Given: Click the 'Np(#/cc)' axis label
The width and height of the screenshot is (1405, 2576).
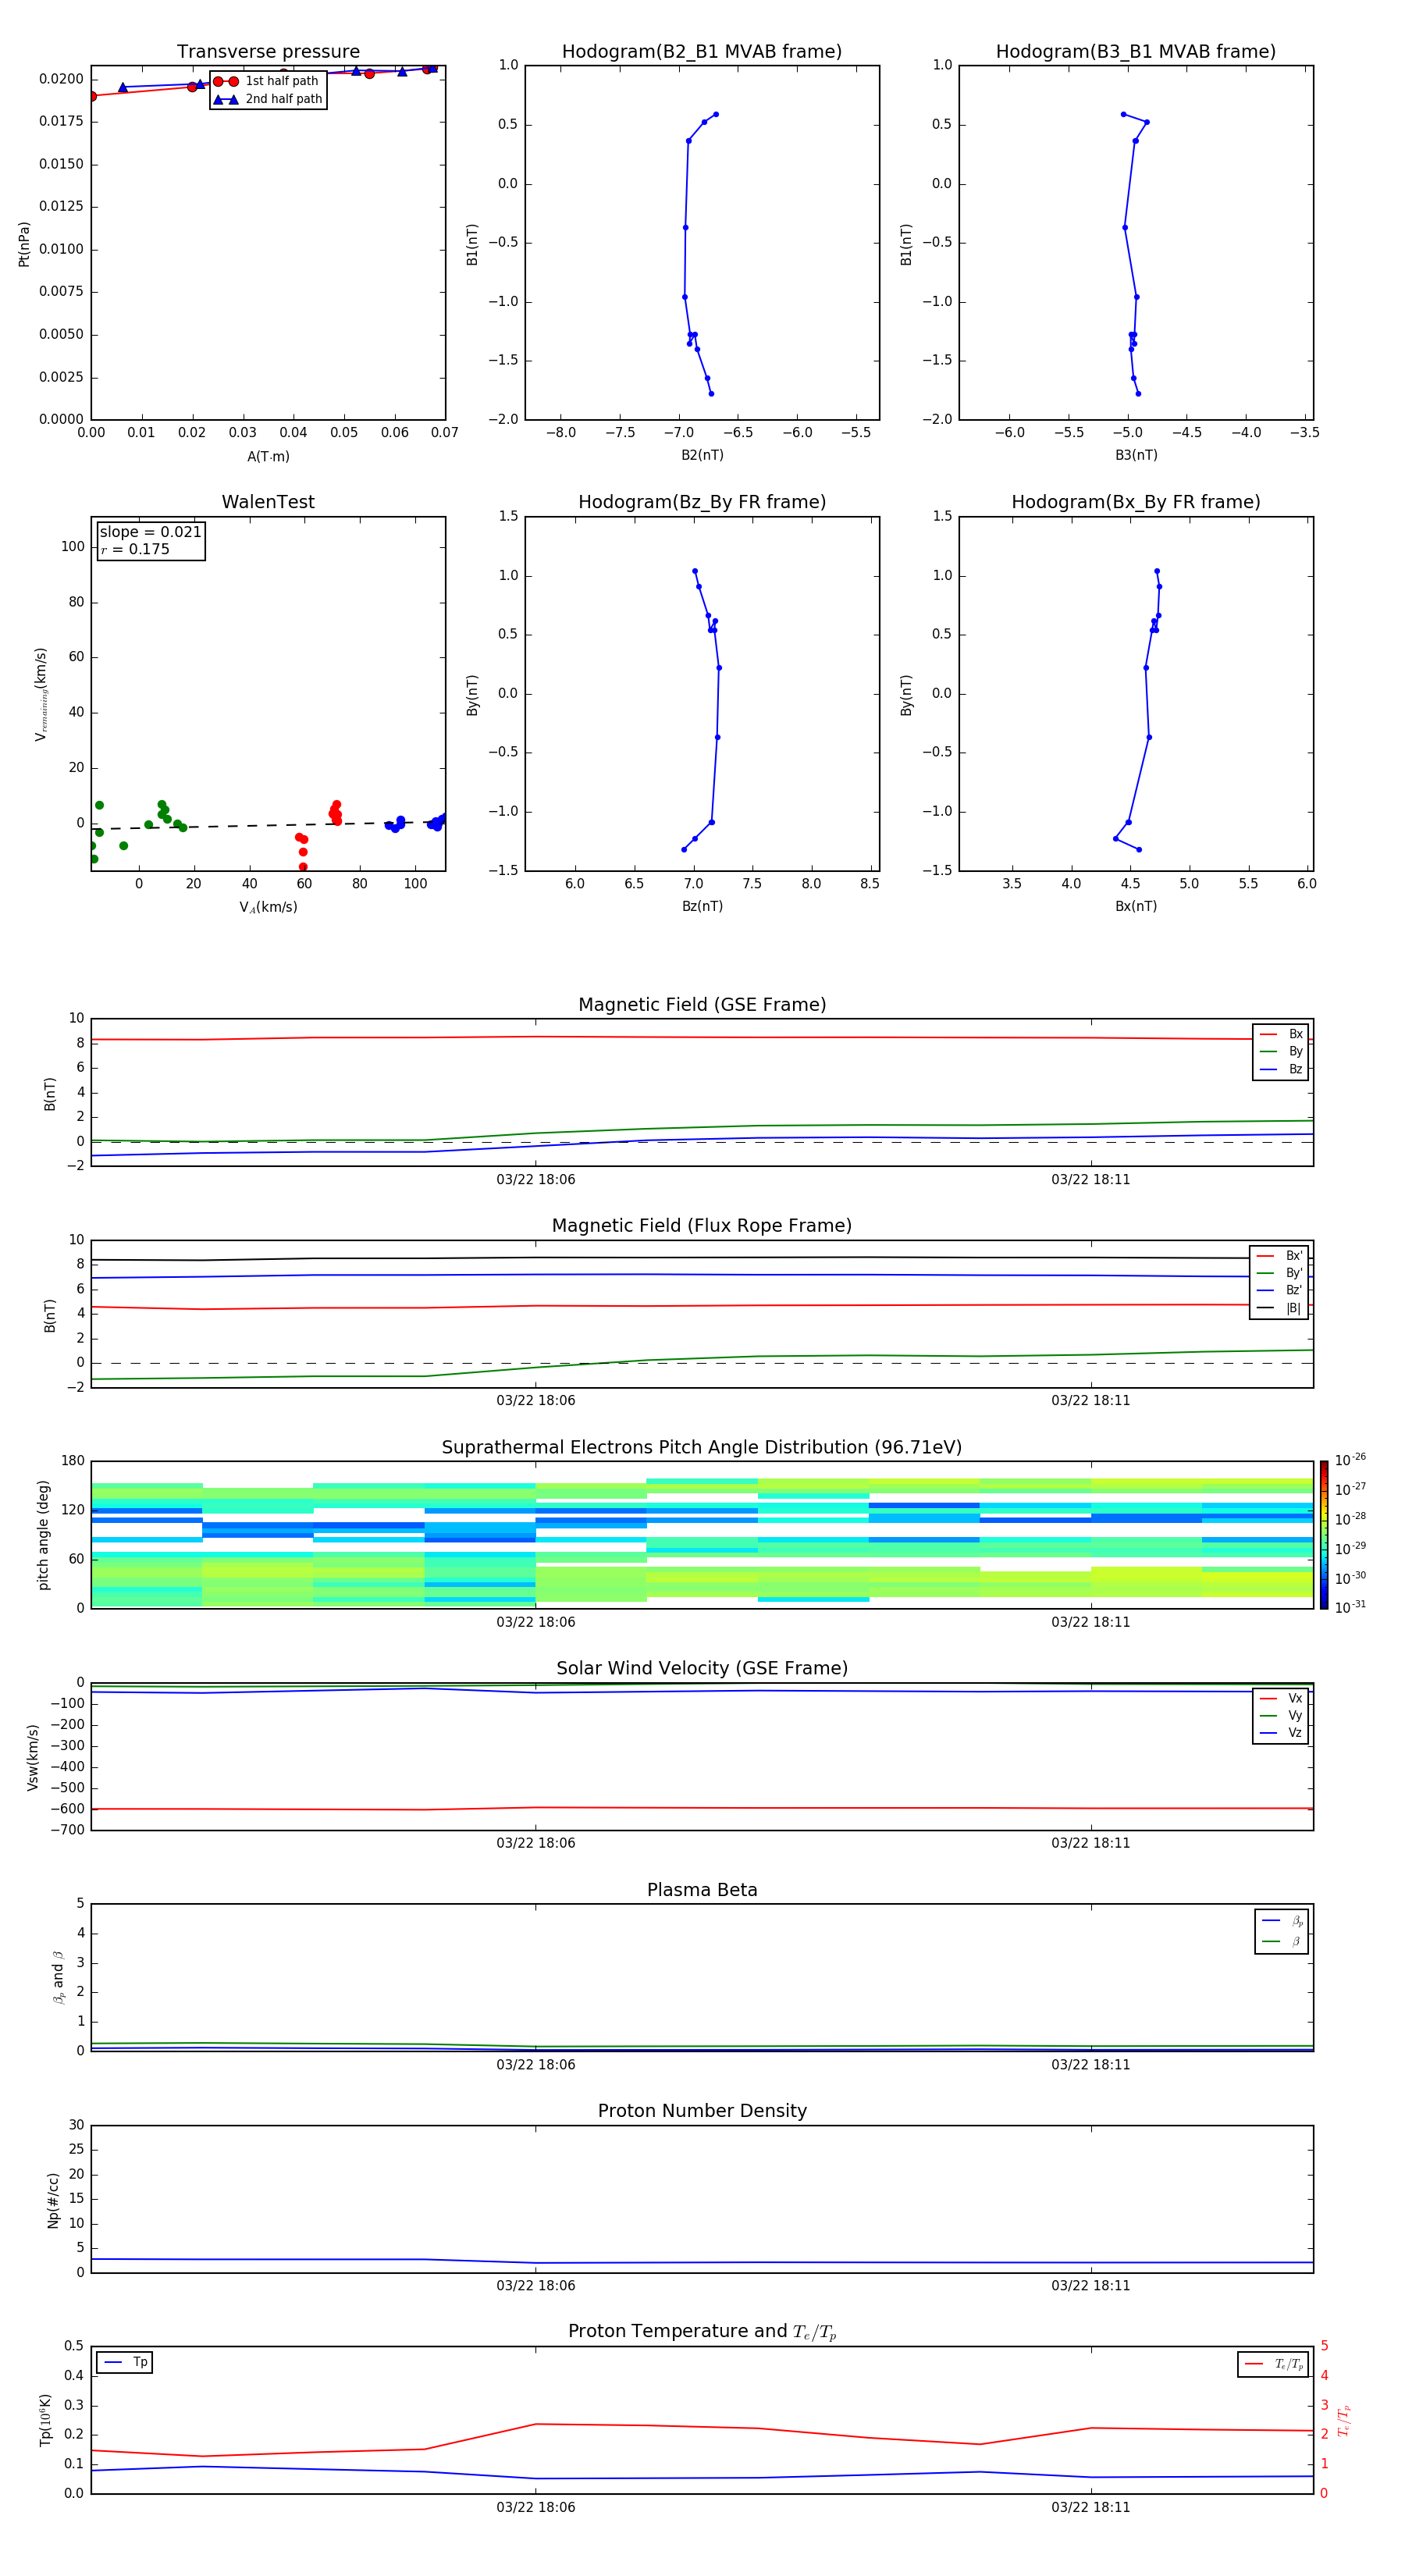Looking at the screenshot, I should pos(53,2200).
